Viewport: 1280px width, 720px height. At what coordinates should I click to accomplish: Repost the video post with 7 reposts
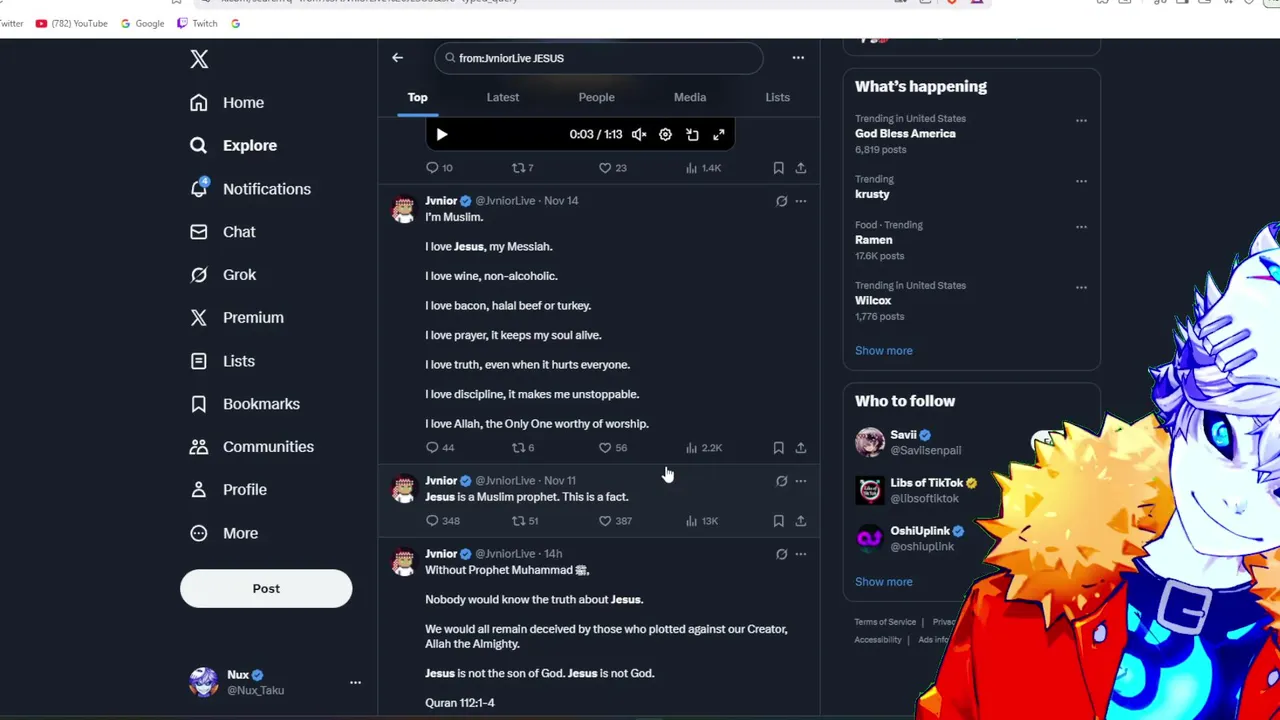[x=522, y=168]
